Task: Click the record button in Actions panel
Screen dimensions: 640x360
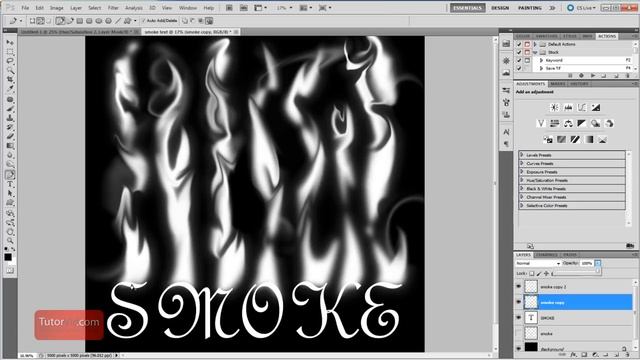Action: click(581, 76)
